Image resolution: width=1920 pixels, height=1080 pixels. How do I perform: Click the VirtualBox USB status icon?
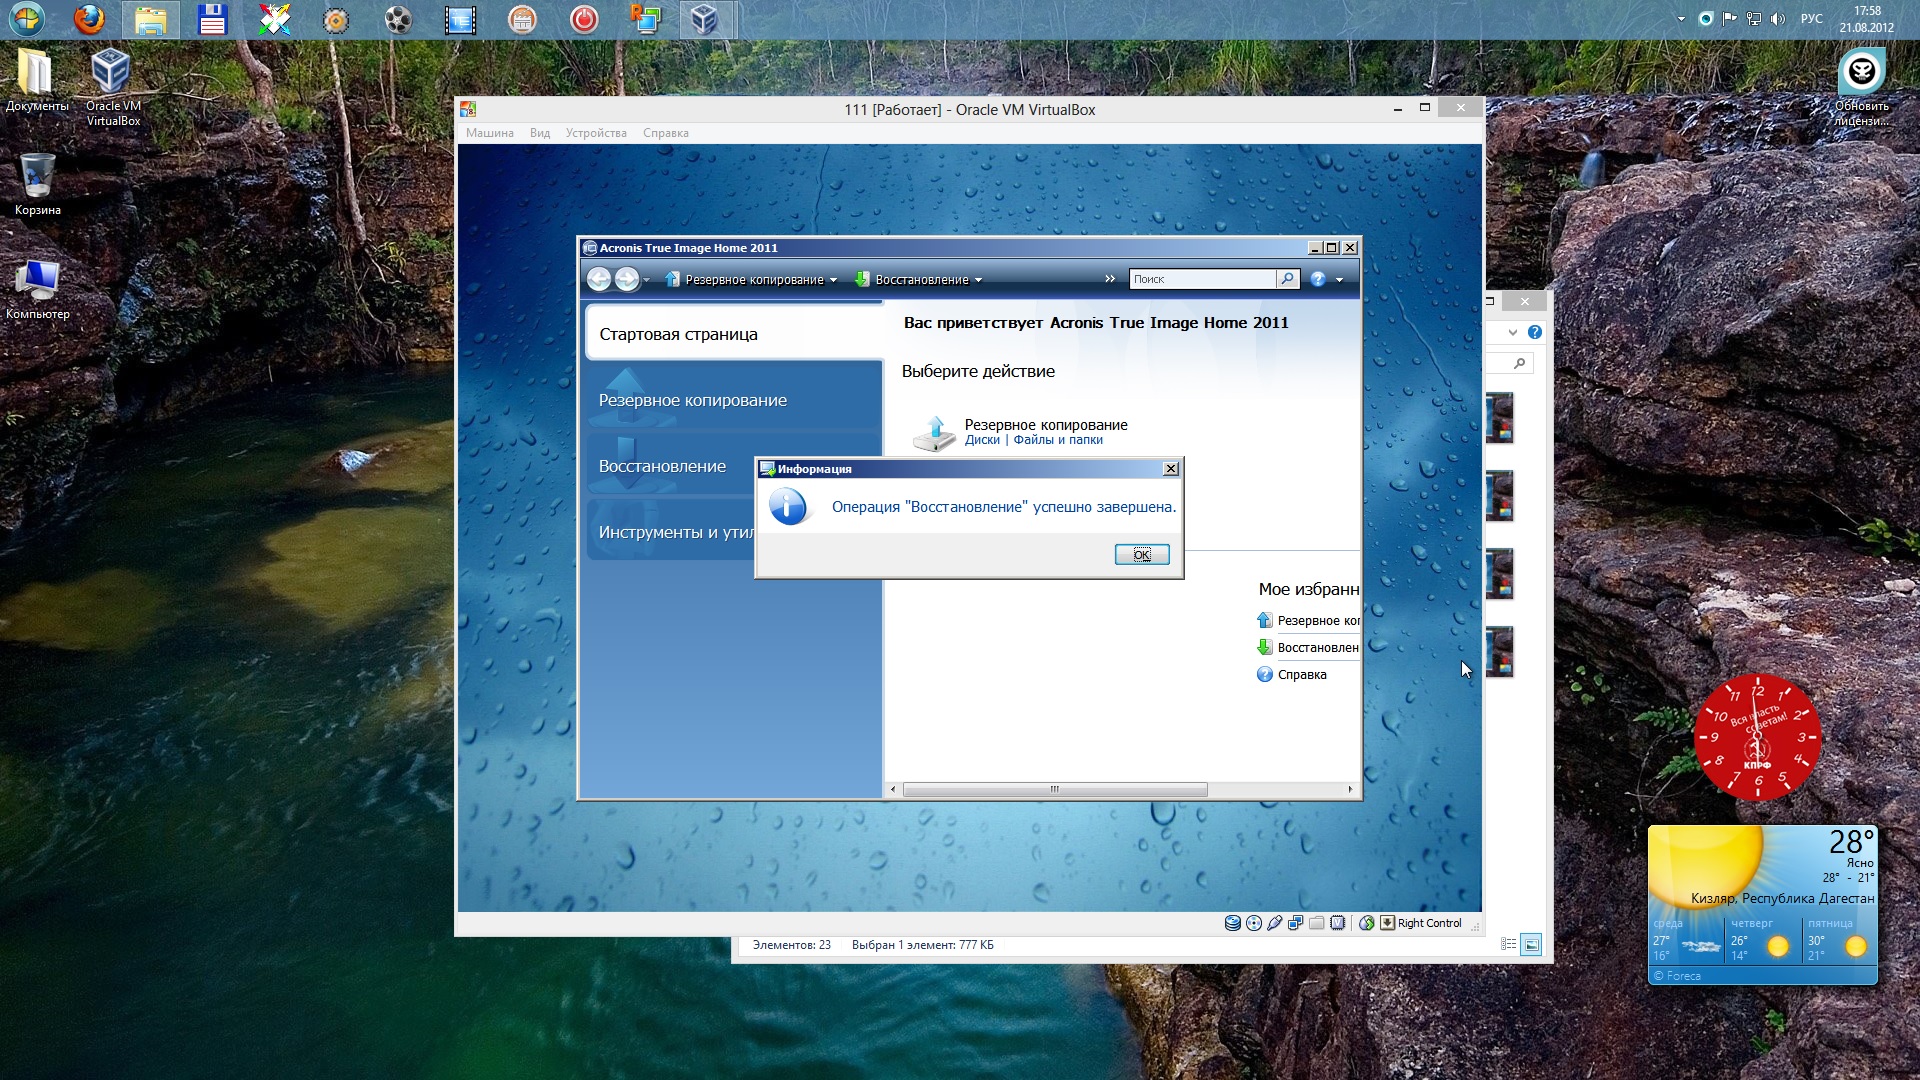pyautogui.click(x=1275, y=923)
